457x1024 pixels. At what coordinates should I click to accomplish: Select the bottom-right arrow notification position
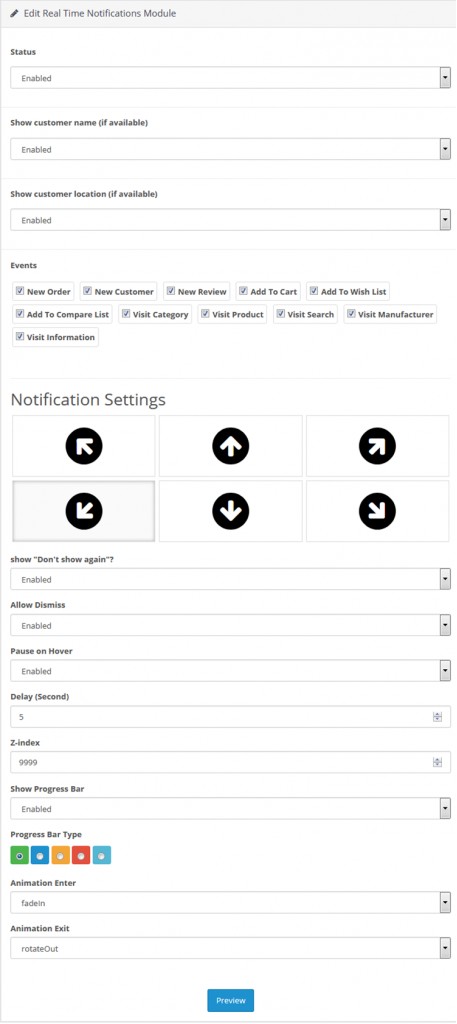[x=377, y=511]
